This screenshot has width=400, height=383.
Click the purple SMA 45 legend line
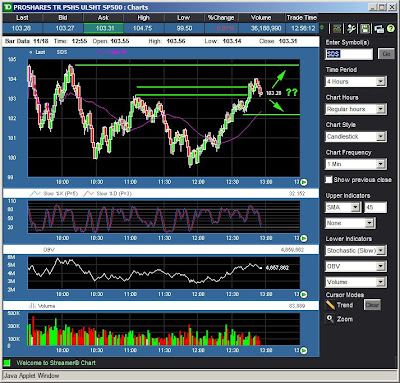coord(101,52)
